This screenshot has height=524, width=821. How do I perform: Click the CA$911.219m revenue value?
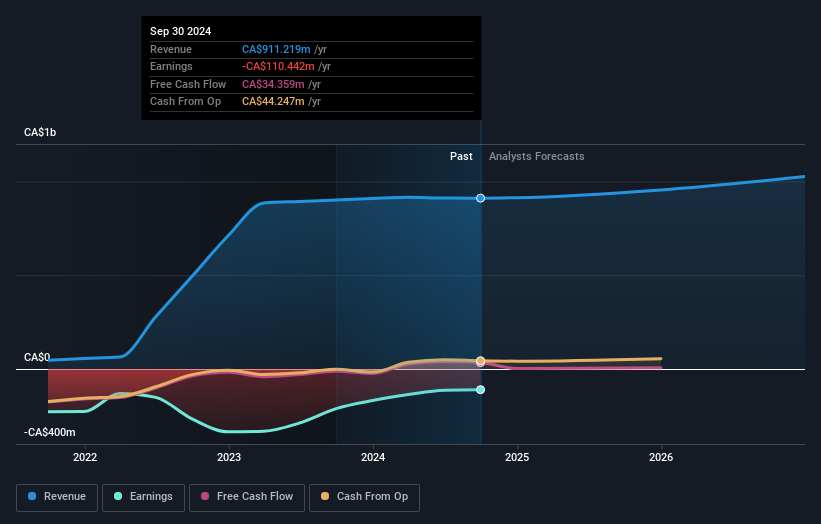[276, 49]
